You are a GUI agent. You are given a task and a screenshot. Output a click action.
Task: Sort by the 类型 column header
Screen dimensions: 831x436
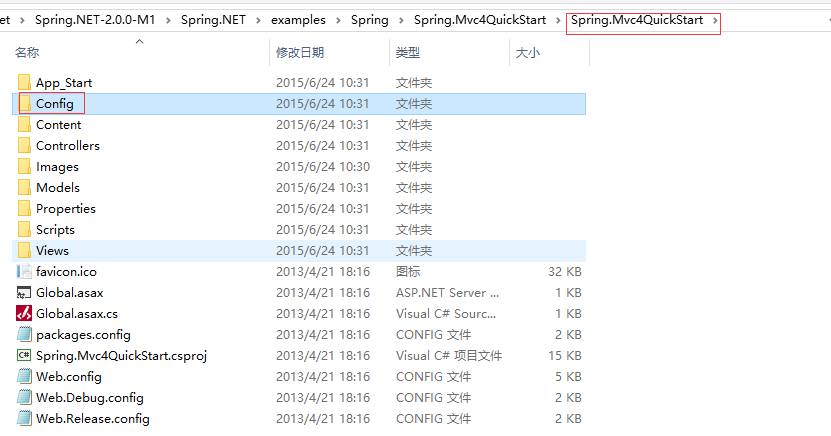(408, 52)
